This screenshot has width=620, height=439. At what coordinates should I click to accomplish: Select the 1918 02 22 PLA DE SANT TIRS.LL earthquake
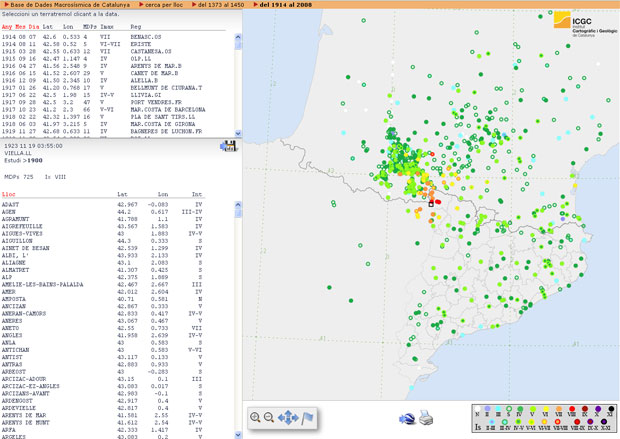98,117
